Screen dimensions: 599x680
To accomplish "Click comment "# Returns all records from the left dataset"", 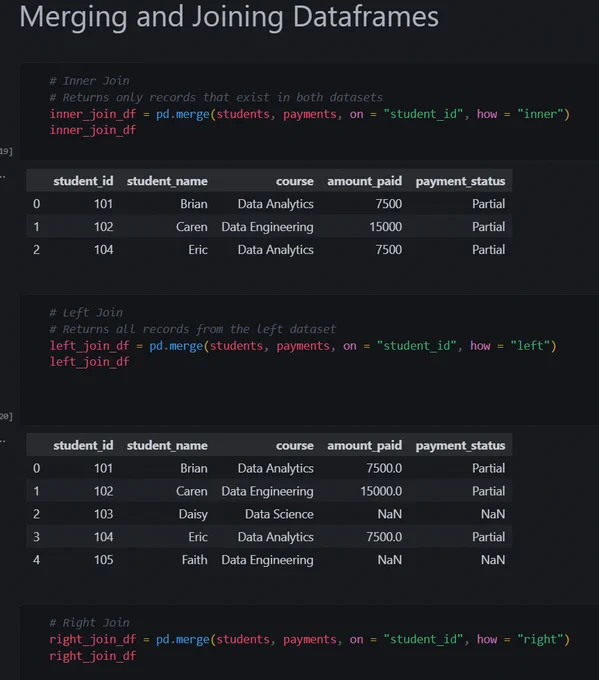I will click(193, 329).
